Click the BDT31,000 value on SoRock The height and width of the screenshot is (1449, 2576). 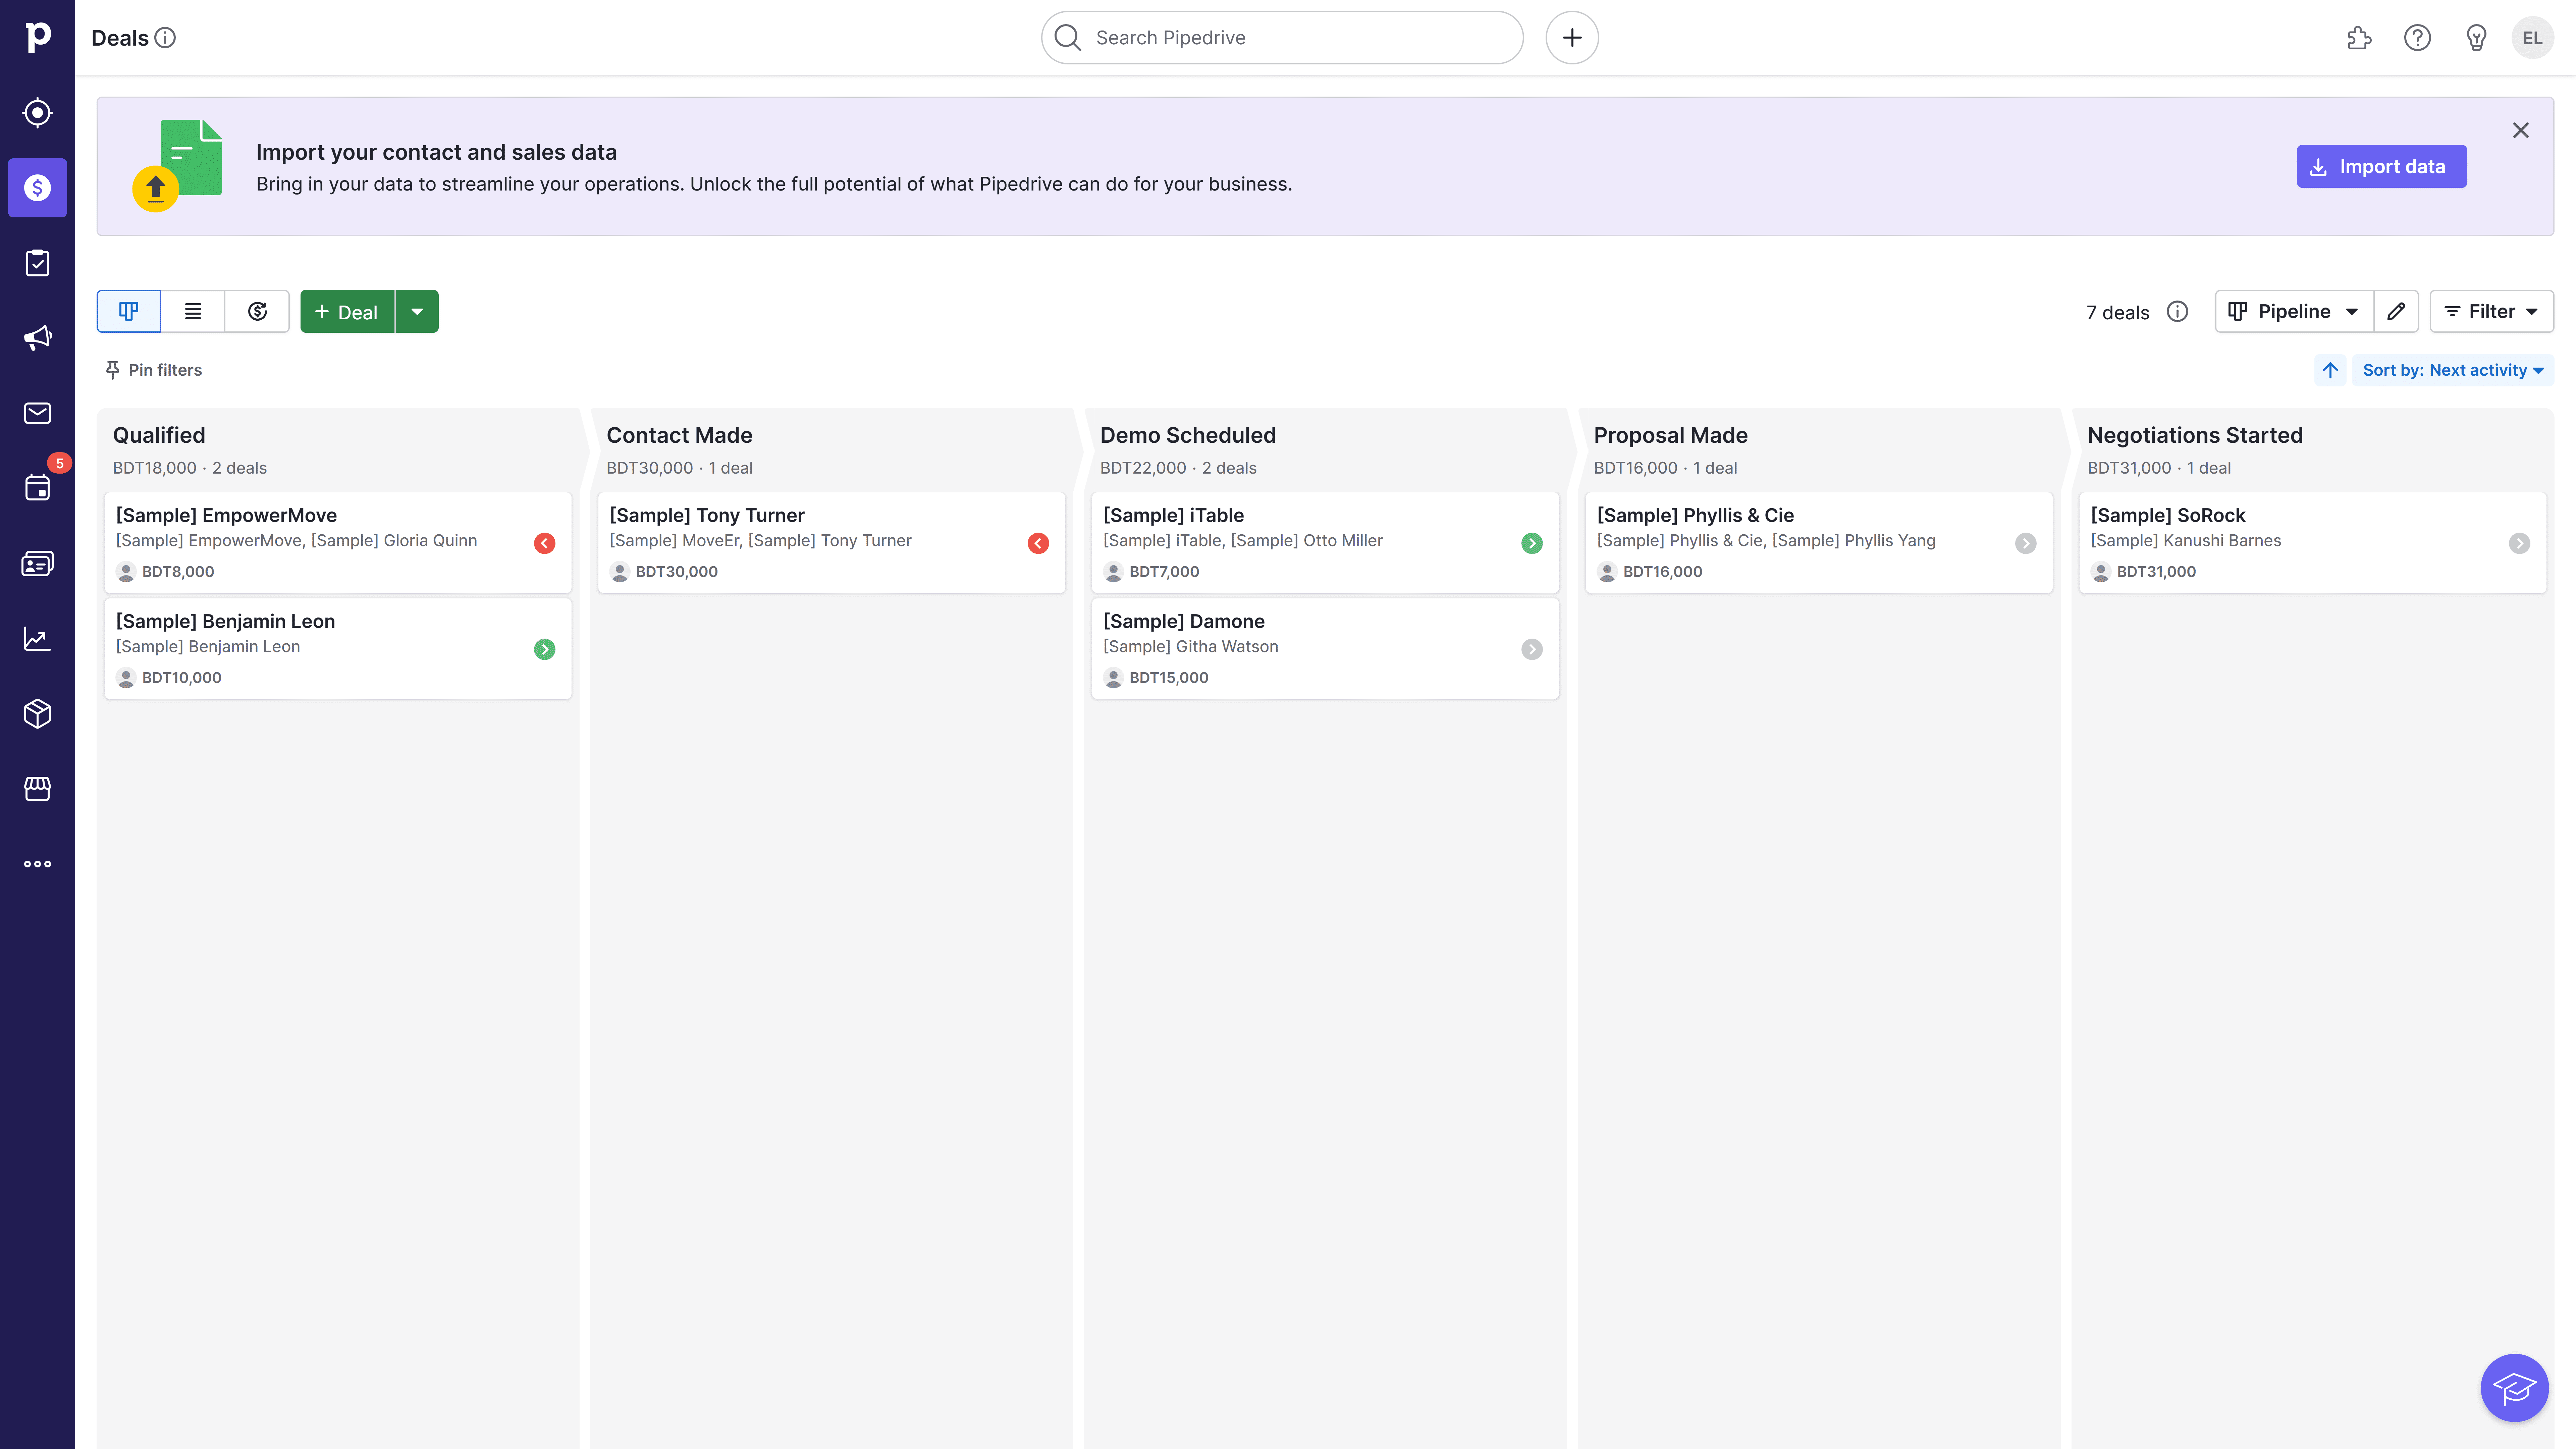pyautogui.click(x=2156, y=572)
